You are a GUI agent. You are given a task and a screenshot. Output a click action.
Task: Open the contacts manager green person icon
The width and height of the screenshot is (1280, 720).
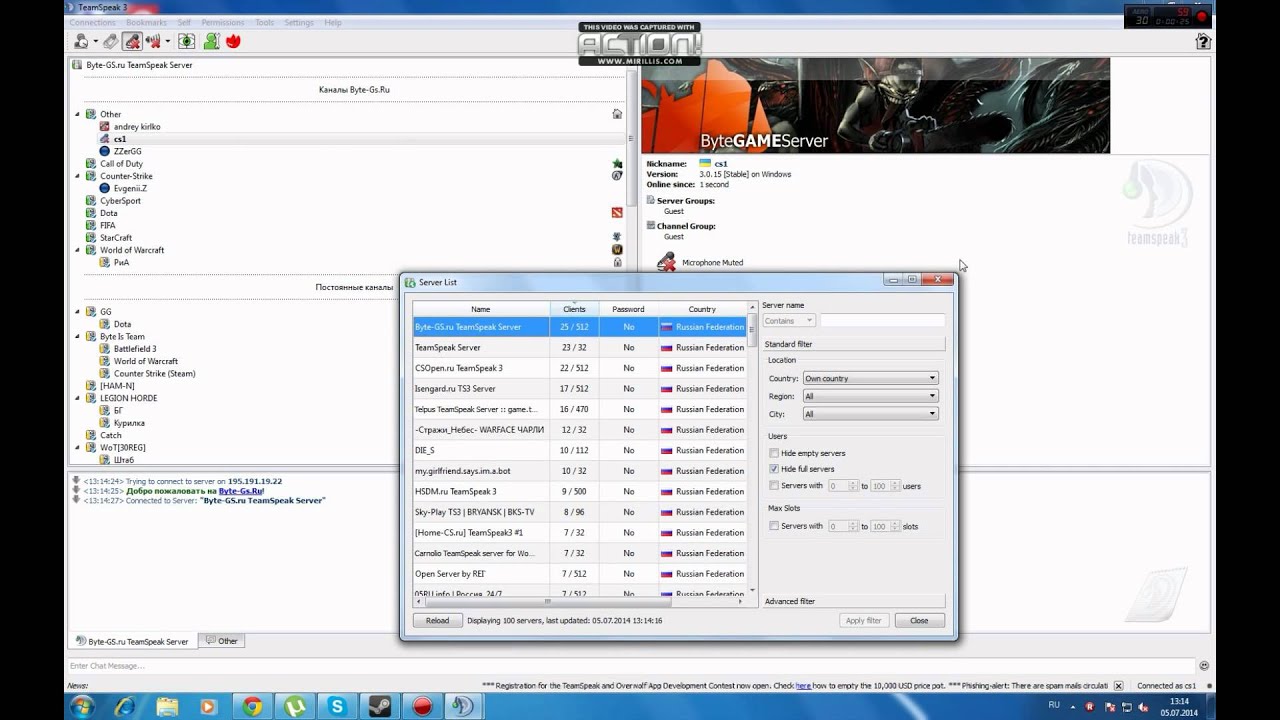point(212,41)
